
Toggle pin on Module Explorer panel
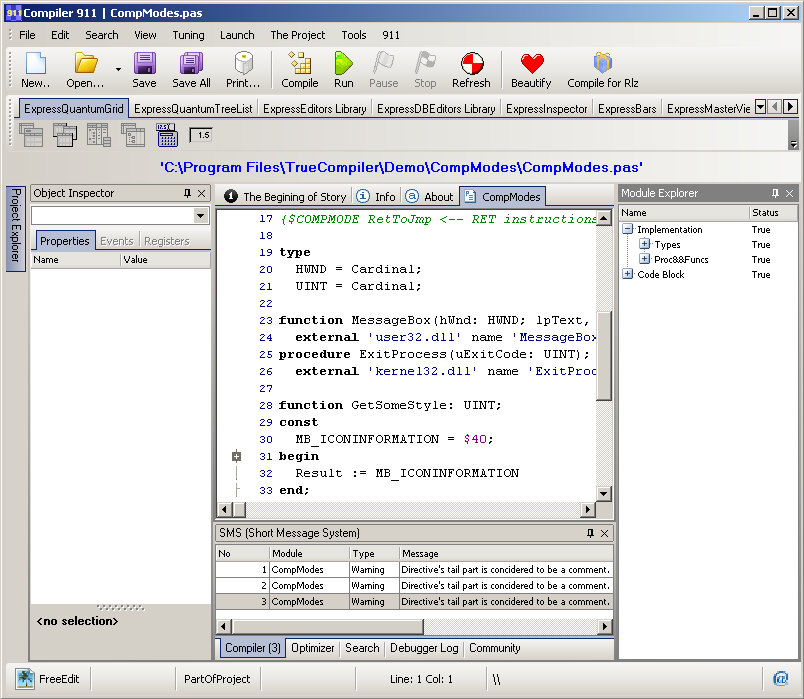pyautogui.click(x=775, y=193)
